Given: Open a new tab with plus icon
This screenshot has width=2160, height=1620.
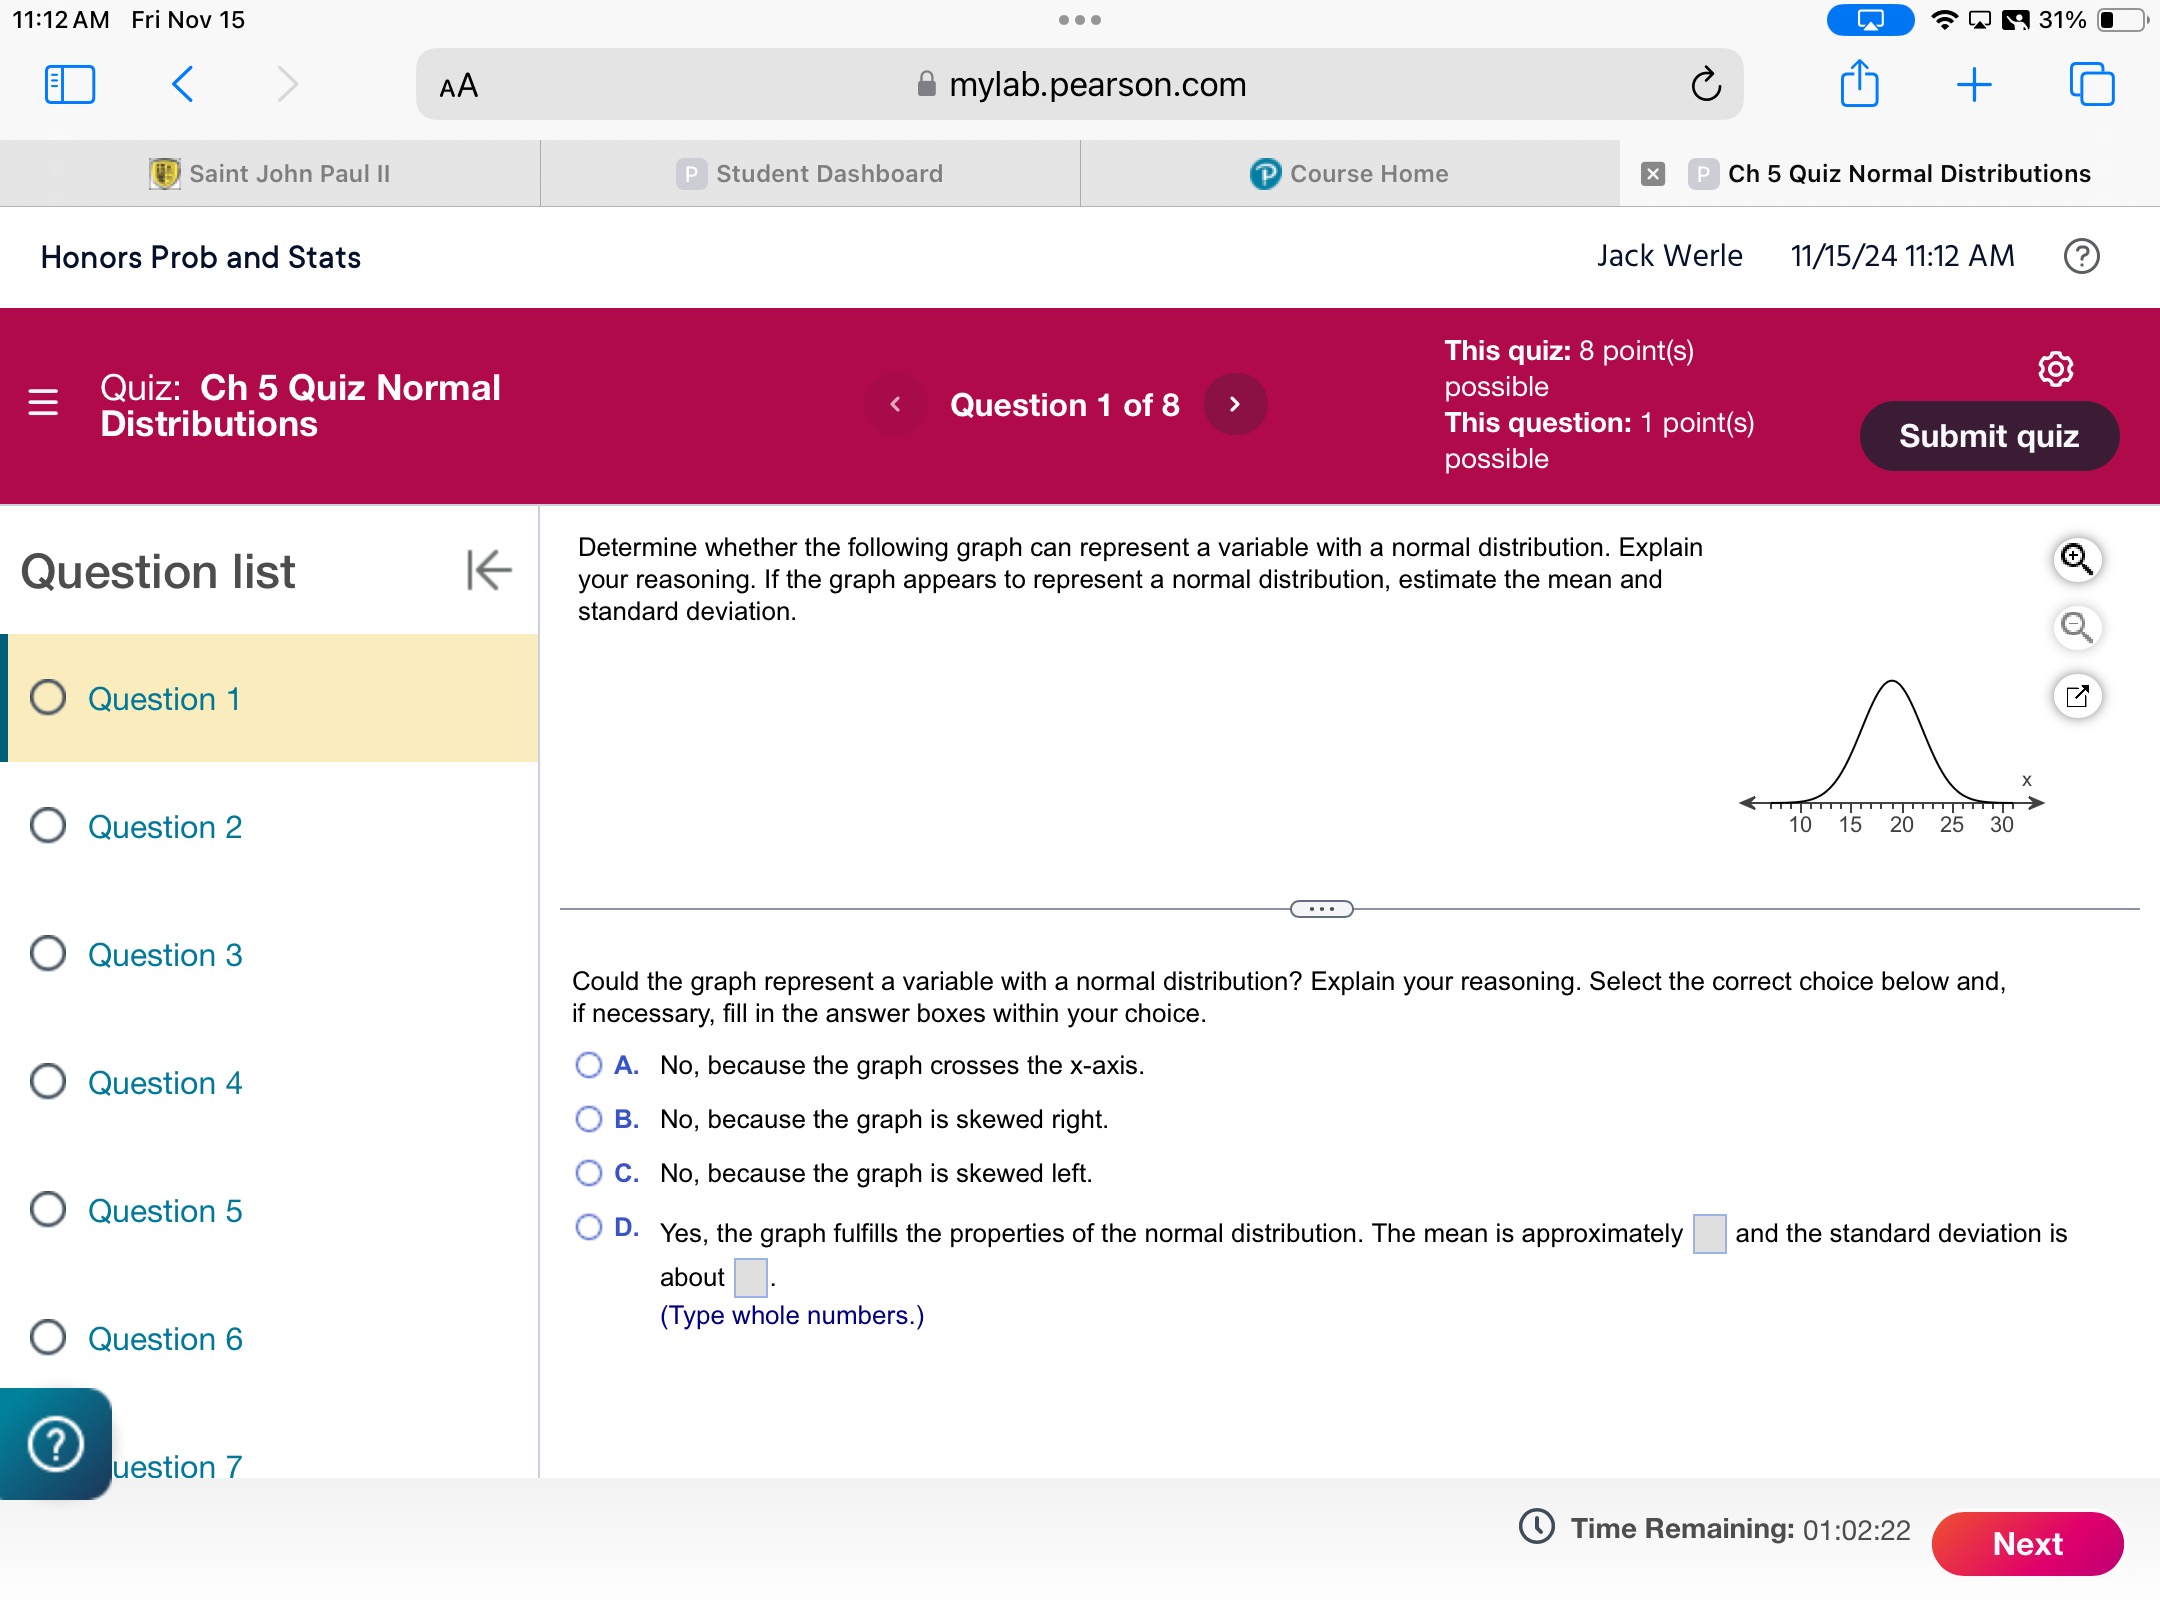Looking at the screenshot, I should coord(1974,85).
